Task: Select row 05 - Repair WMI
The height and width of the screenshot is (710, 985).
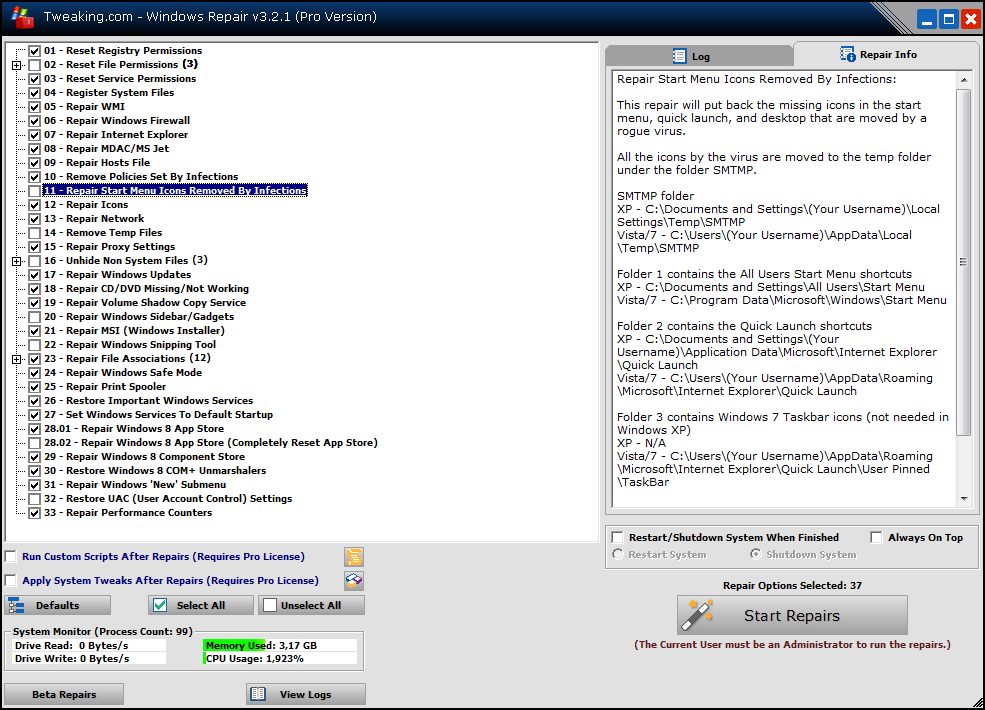Action: tap(84, 107)
